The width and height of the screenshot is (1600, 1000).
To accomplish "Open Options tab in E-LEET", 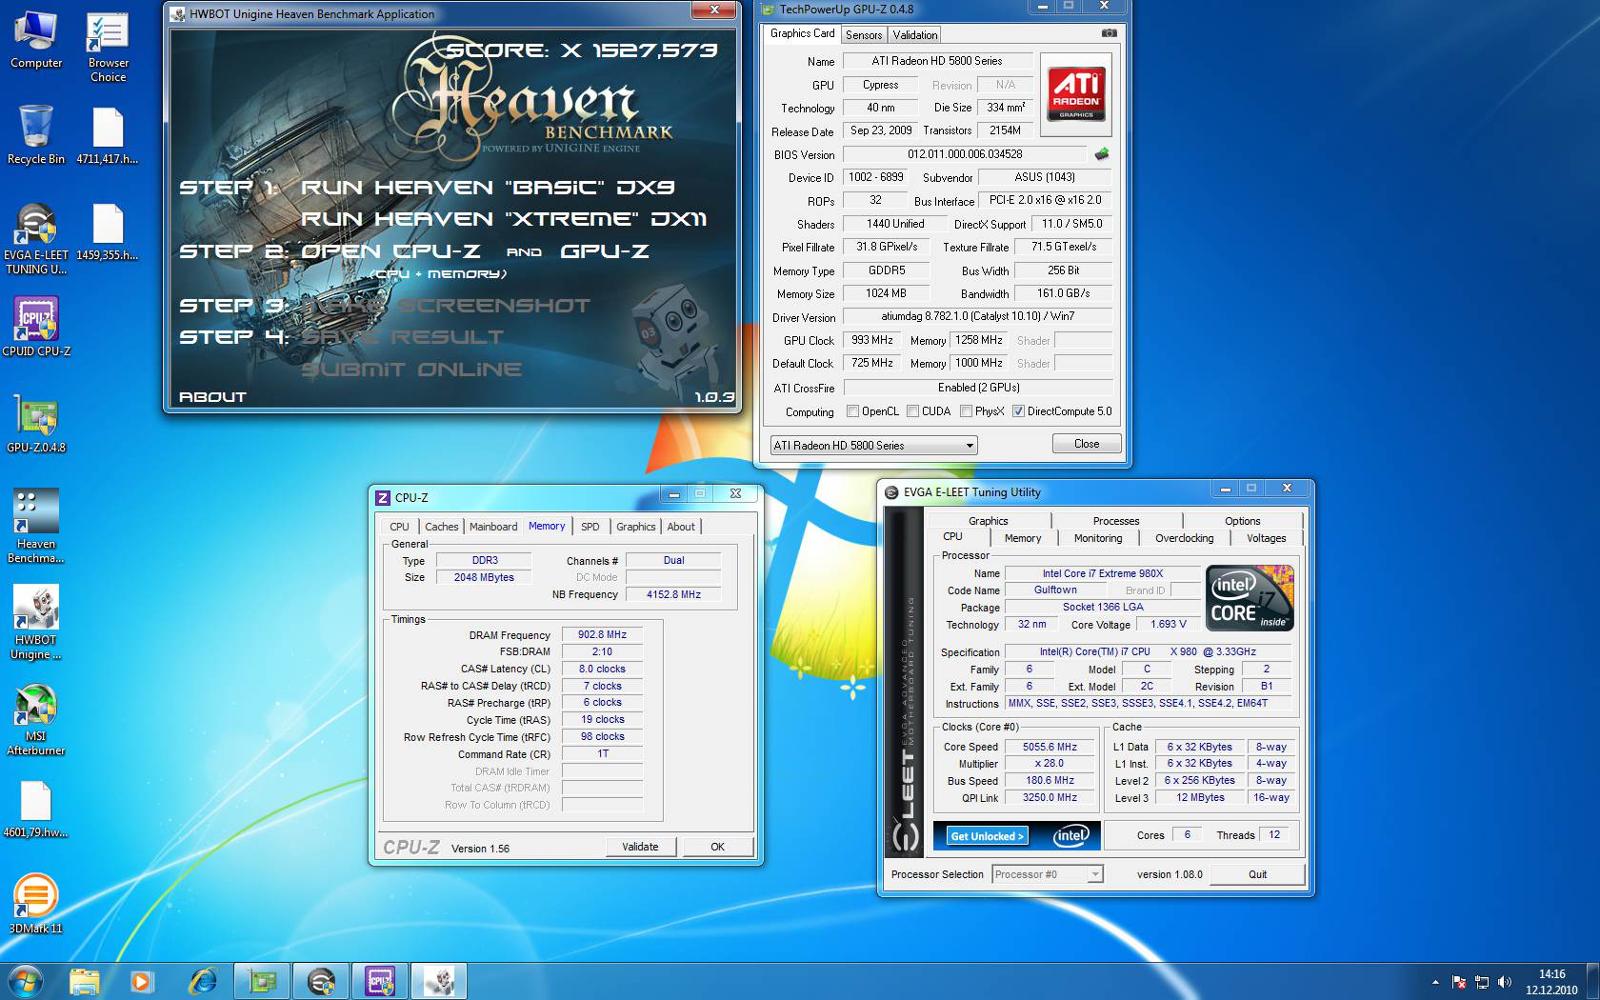I will pyautogui.click(x=1242, y=521).
